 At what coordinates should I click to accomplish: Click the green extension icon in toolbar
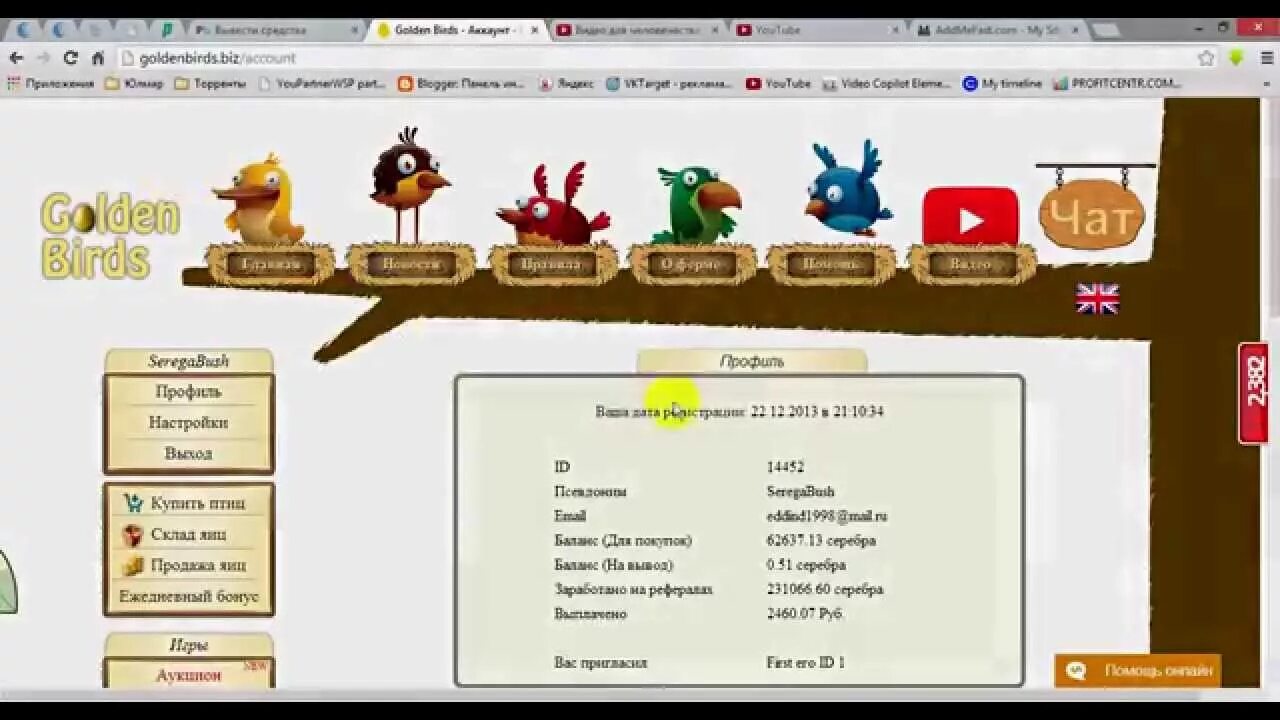click(1236, 58)
